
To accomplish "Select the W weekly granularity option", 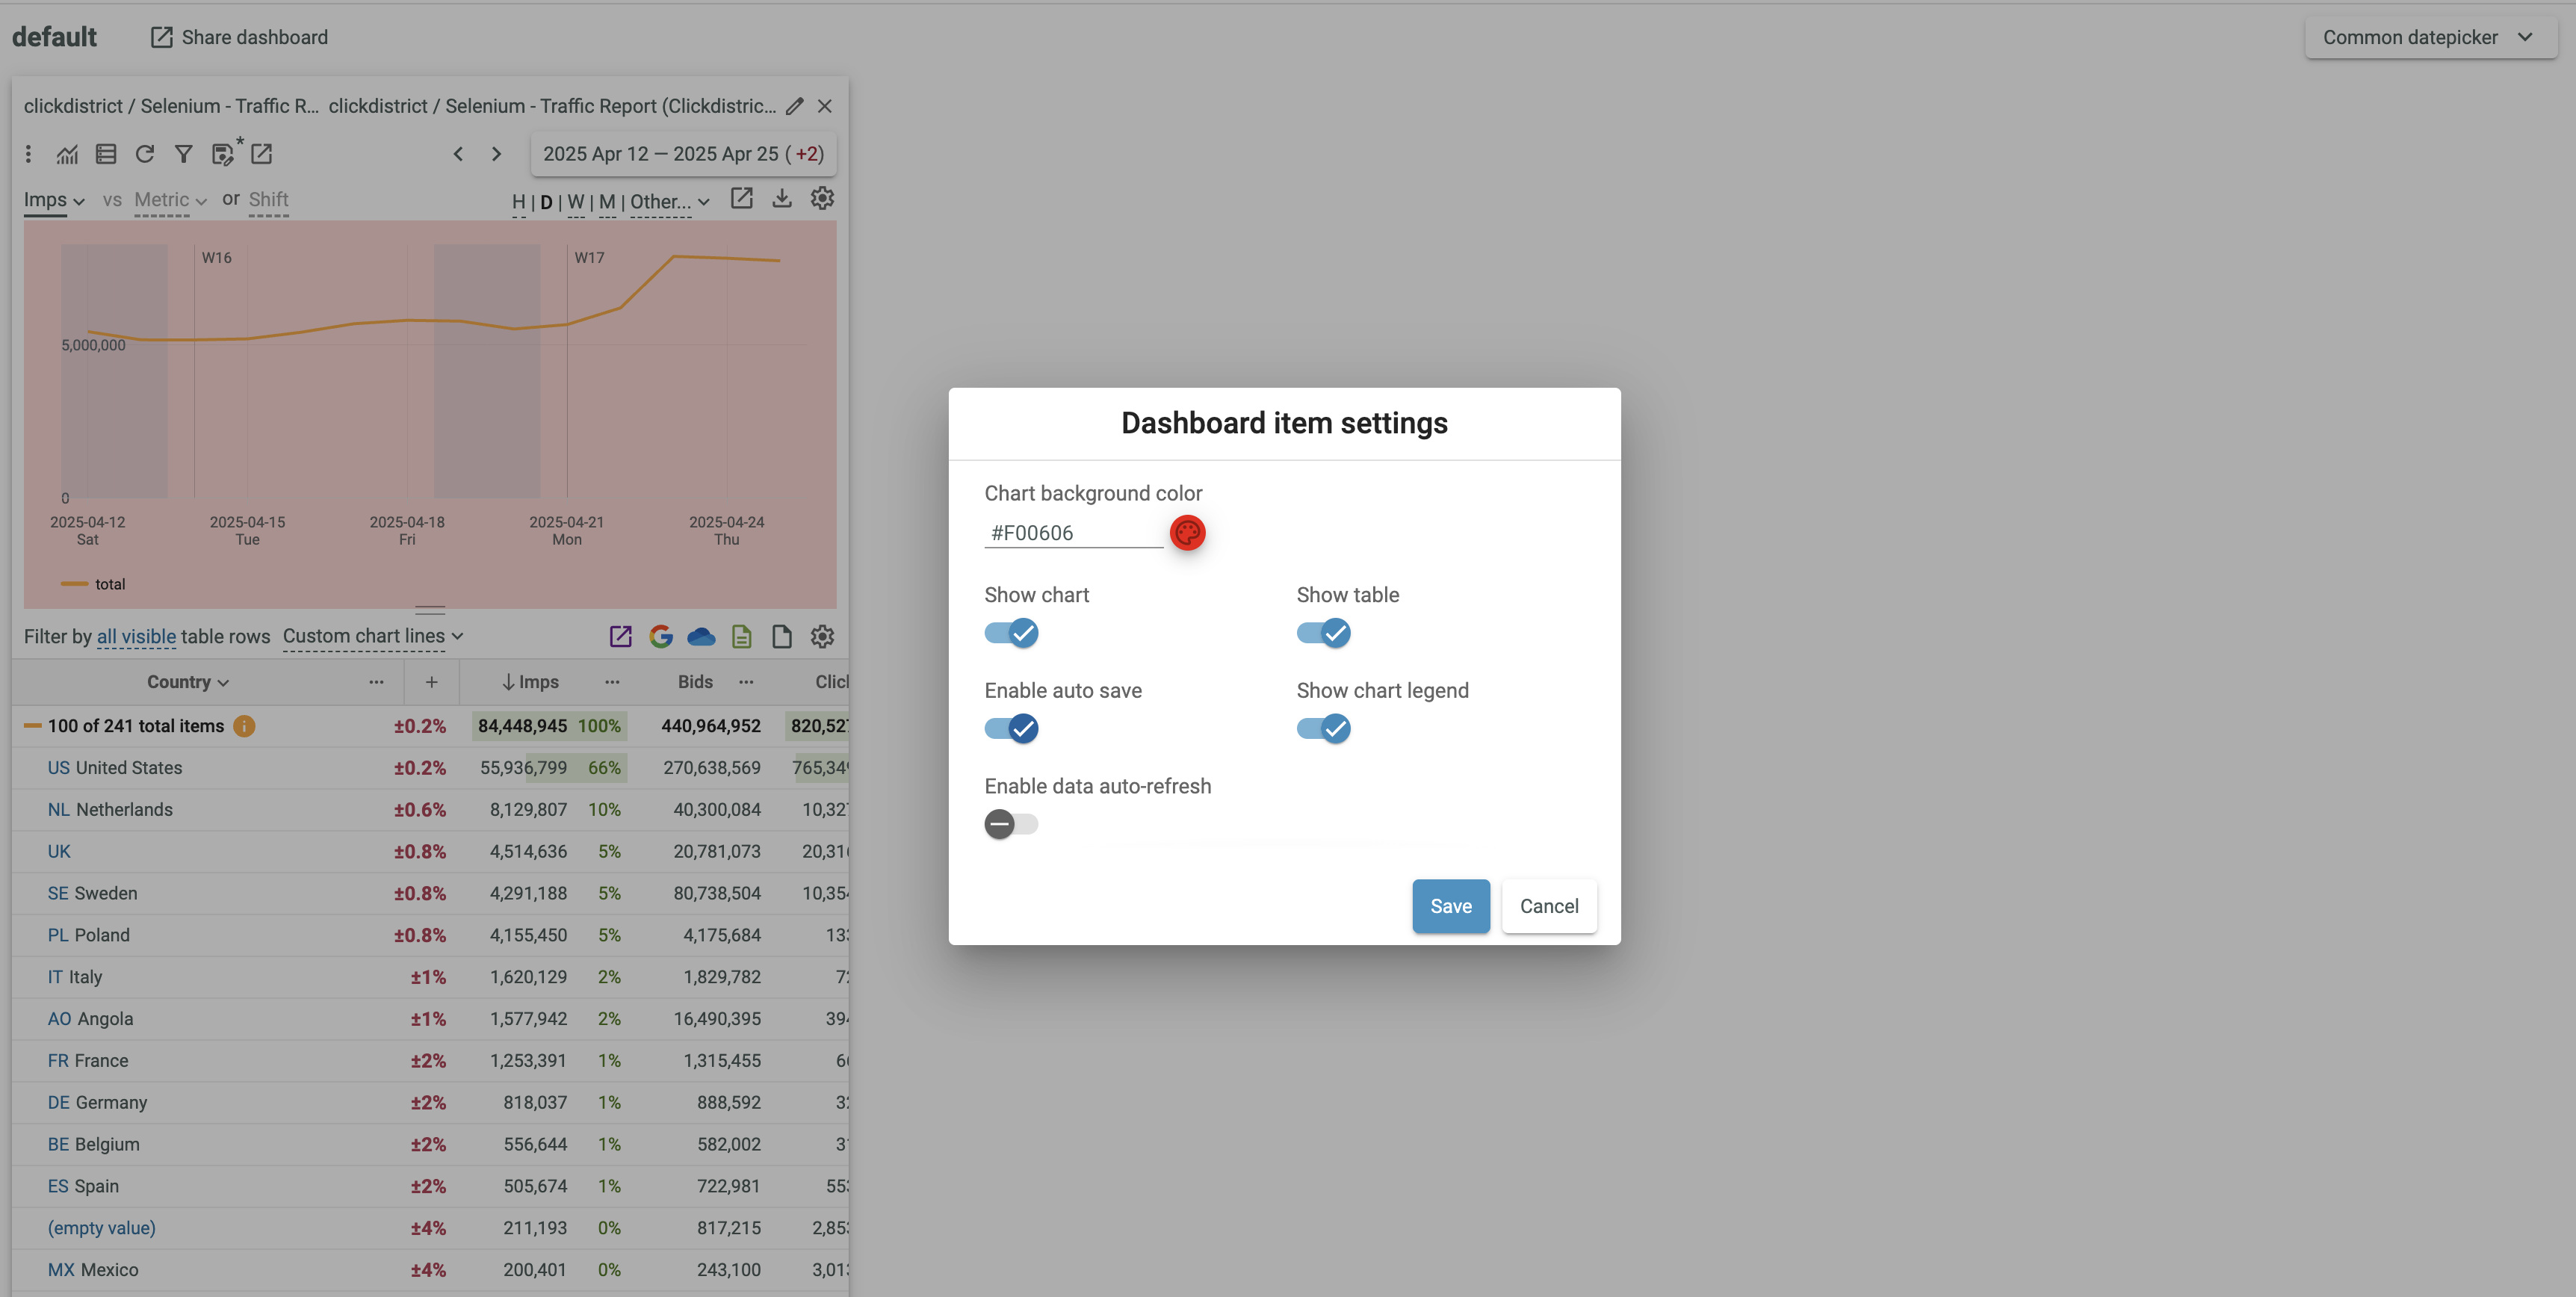I will pos(576,202).
